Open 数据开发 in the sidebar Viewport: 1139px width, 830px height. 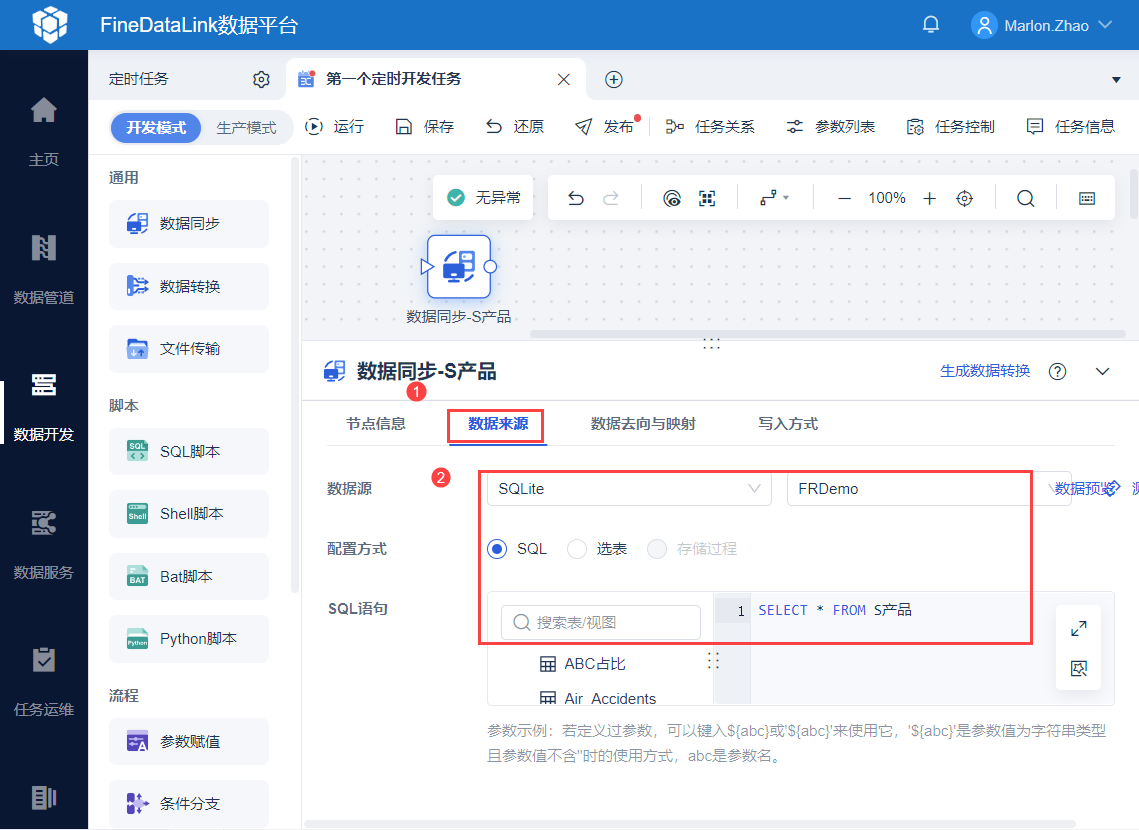pos(44,407)
